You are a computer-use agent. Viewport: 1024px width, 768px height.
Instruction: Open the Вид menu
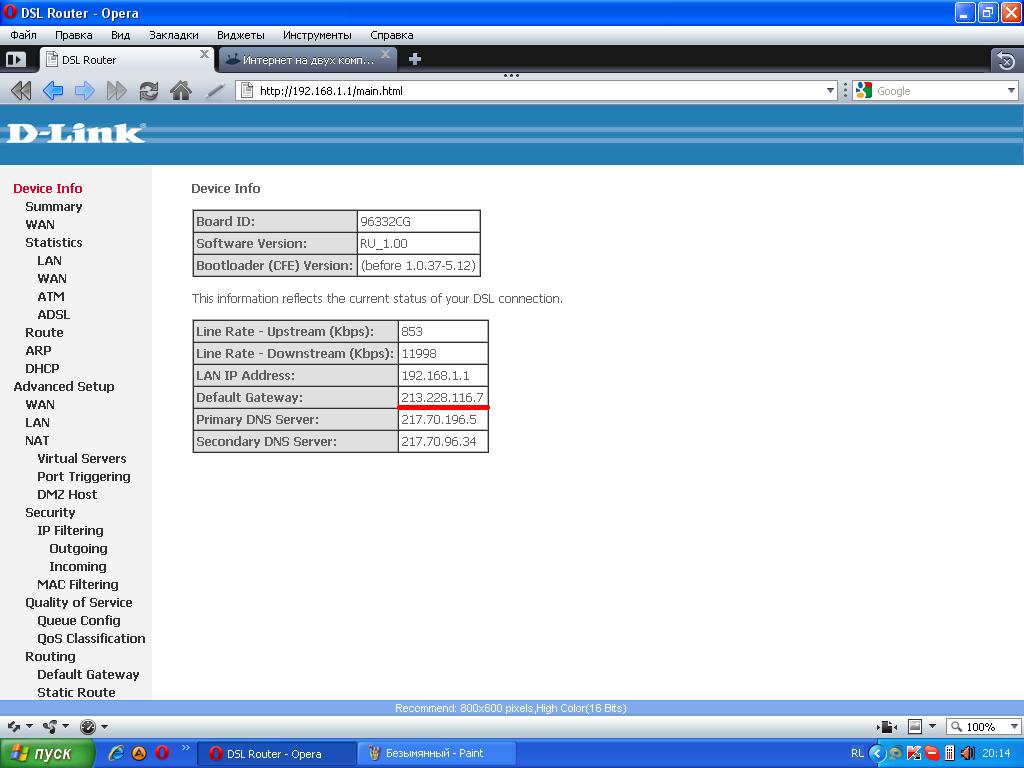click(x=120, y=35)
